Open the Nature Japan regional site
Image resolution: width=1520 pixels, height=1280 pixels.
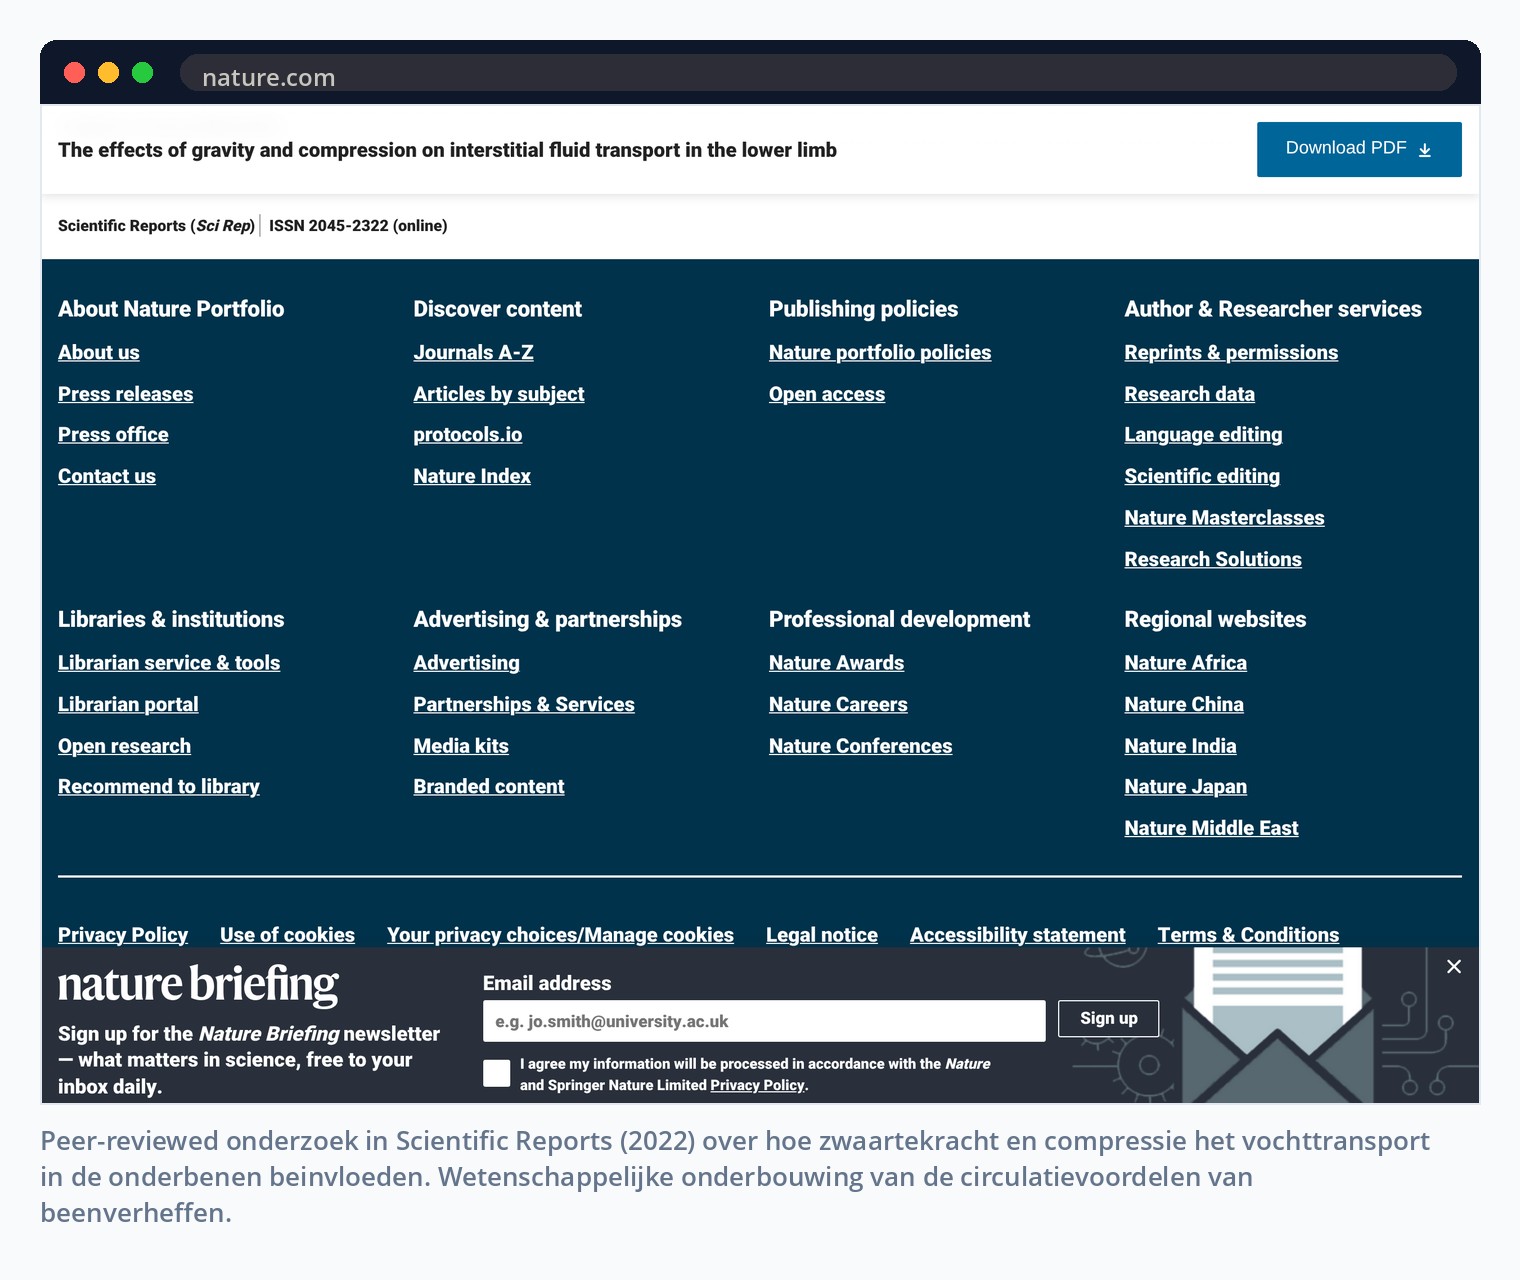click(1186, 786)
